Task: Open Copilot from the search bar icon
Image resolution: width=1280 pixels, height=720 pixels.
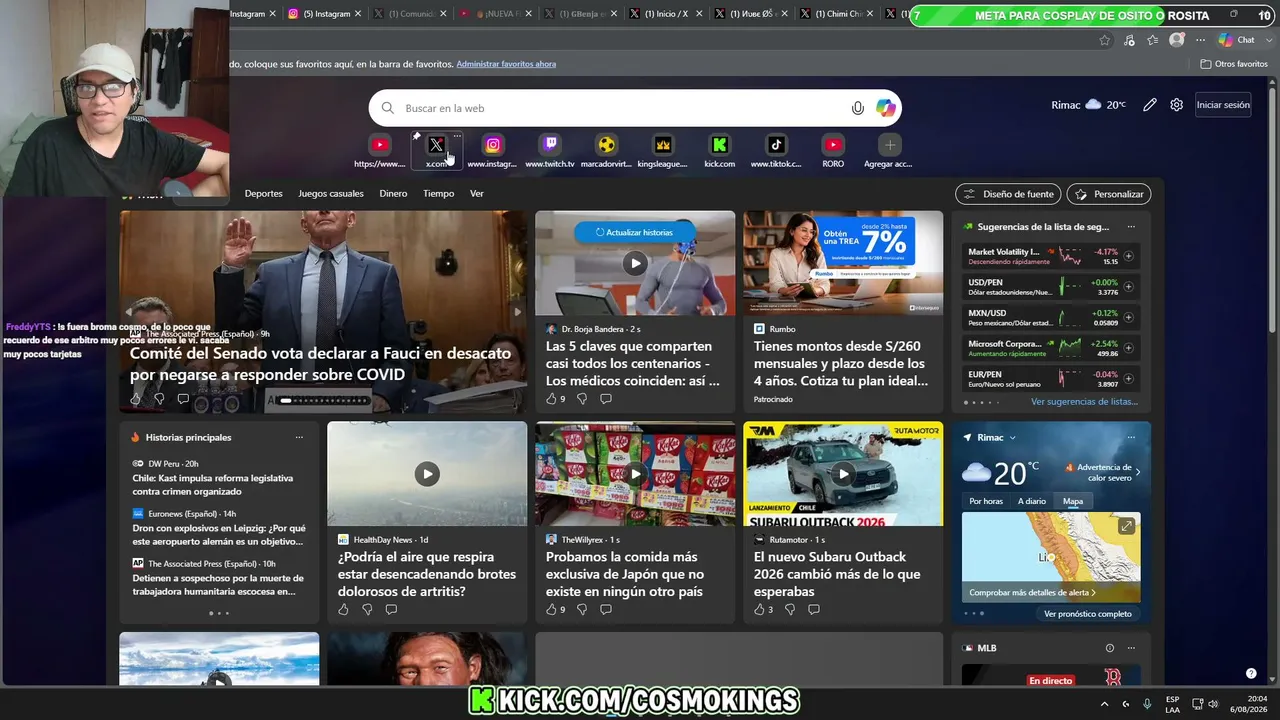Action: [885, 108]
